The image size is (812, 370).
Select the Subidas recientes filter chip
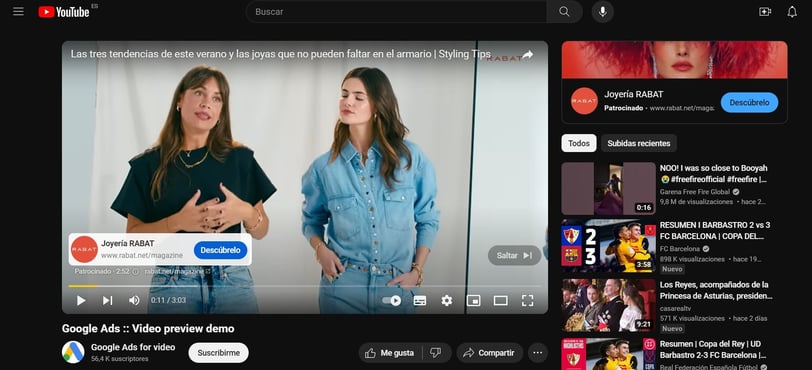[639, 143]
